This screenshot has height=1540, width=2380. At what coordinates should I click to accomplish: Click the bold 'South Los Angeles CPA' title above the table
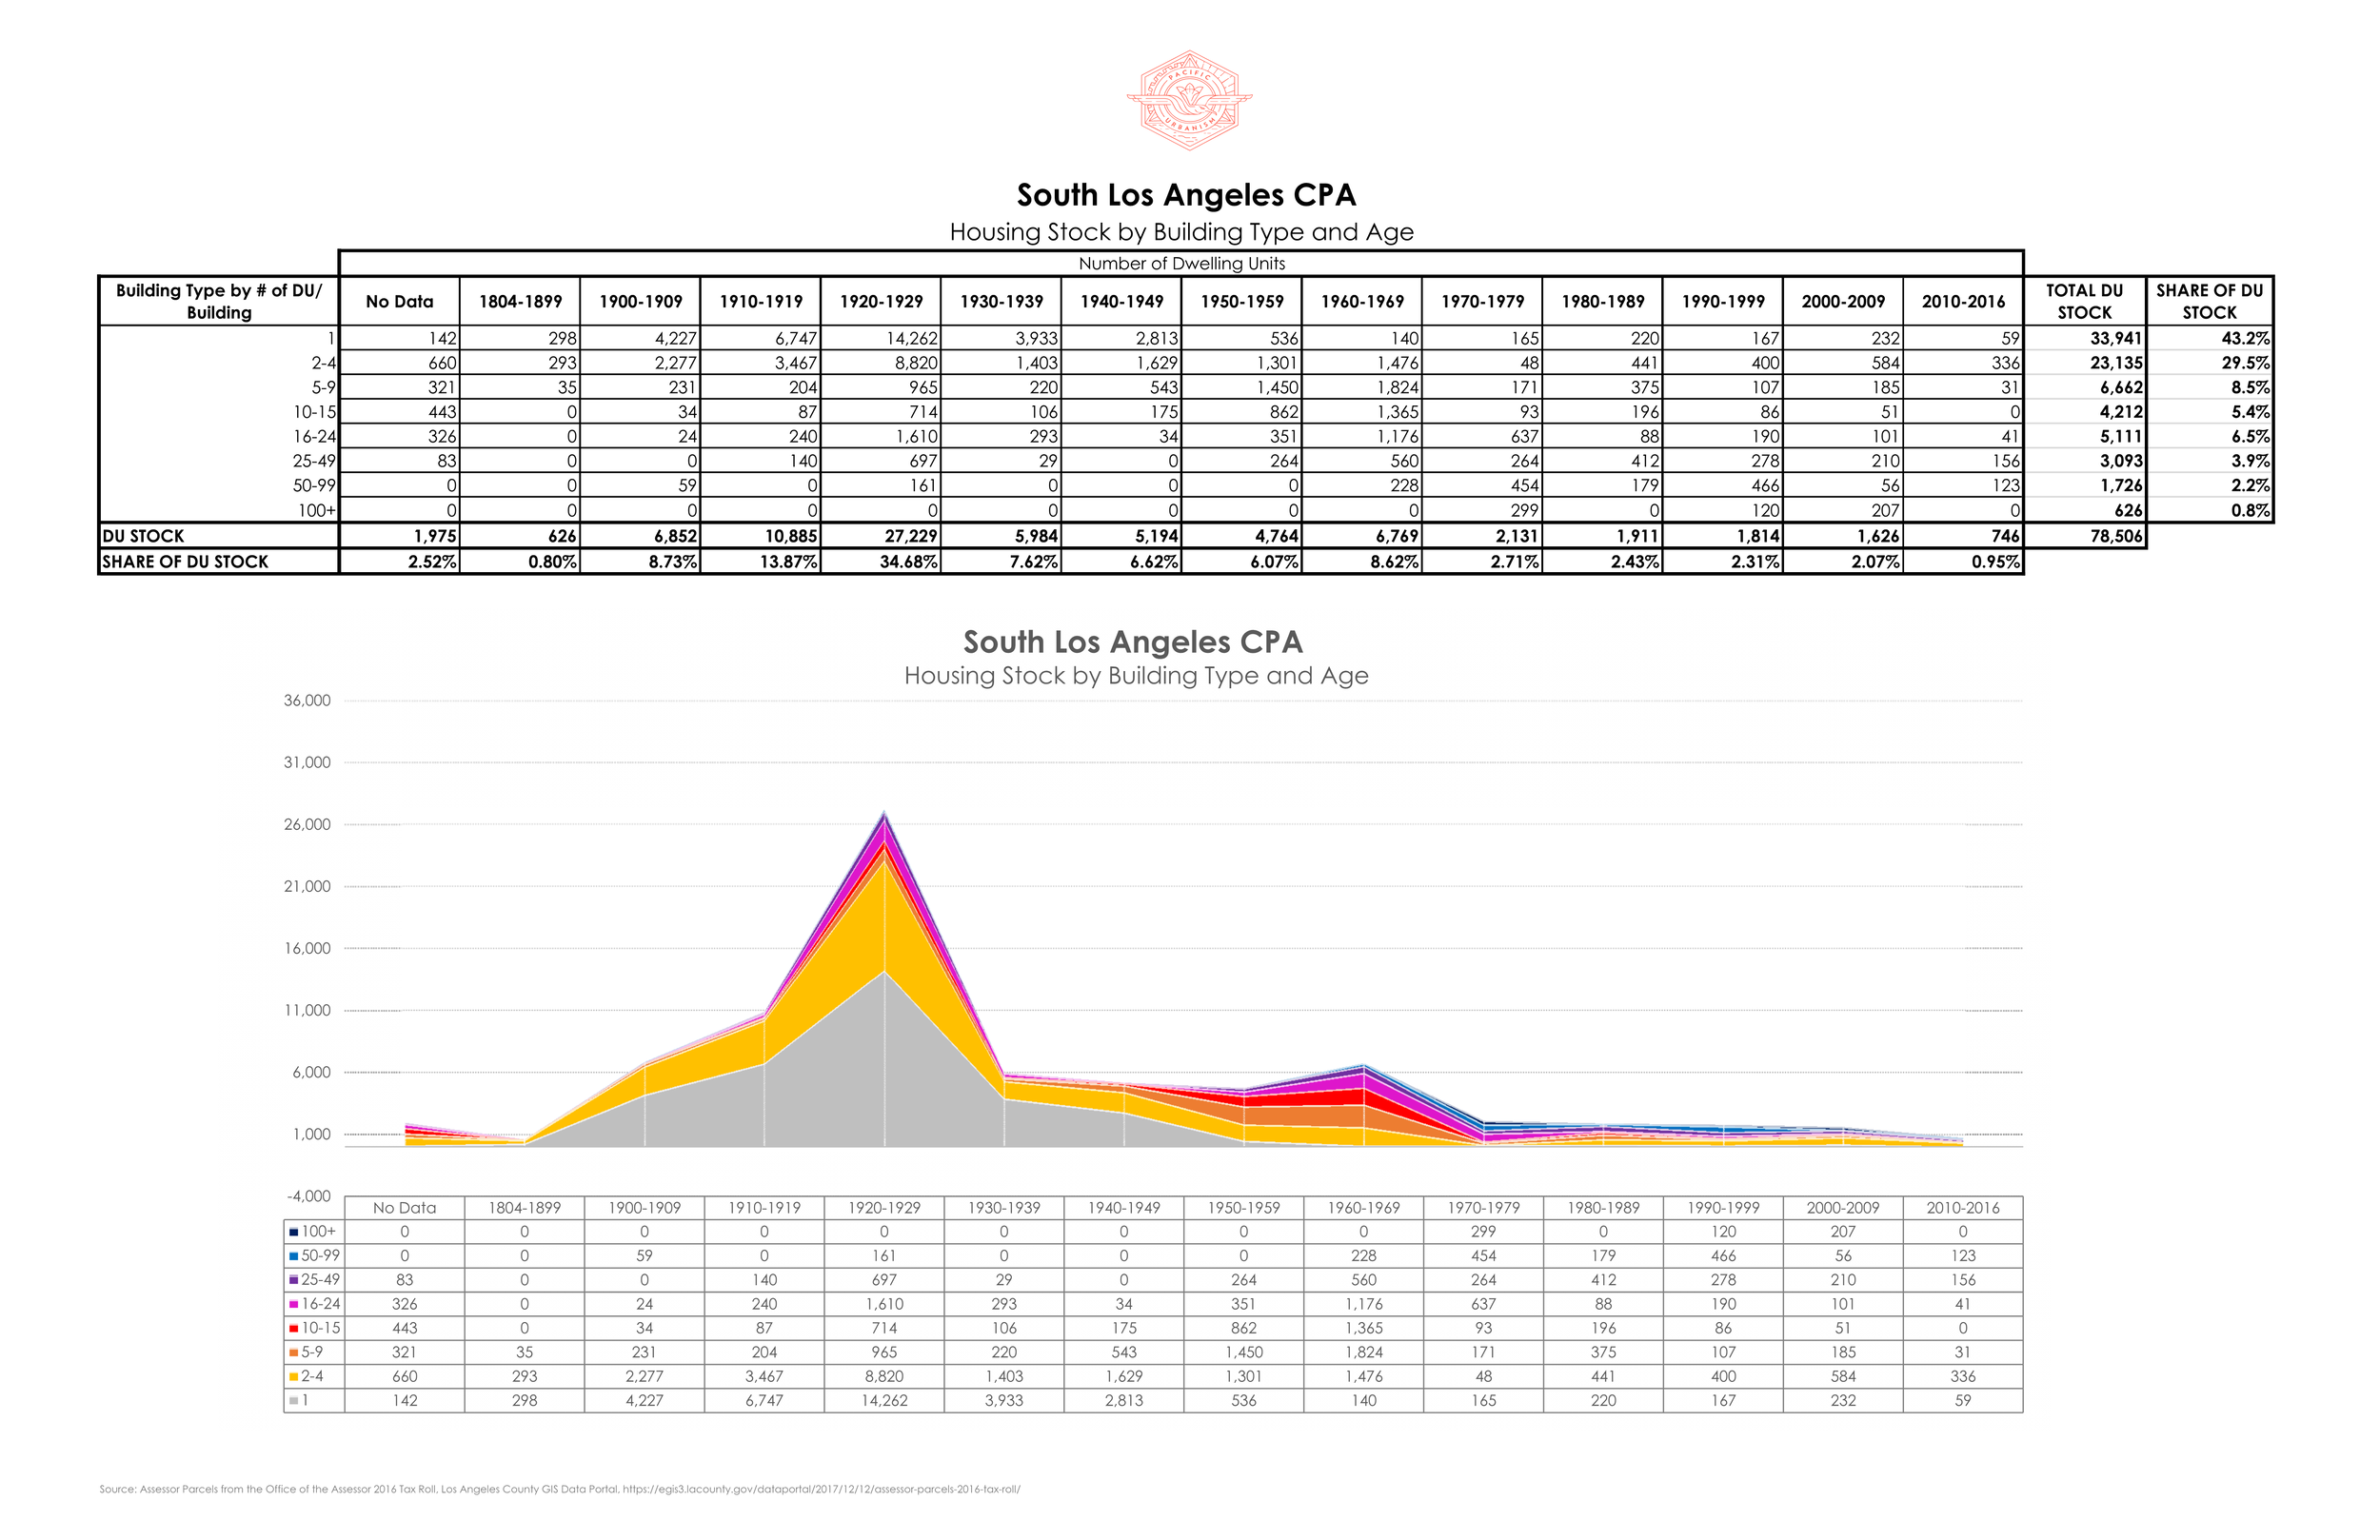(1186, 195)
